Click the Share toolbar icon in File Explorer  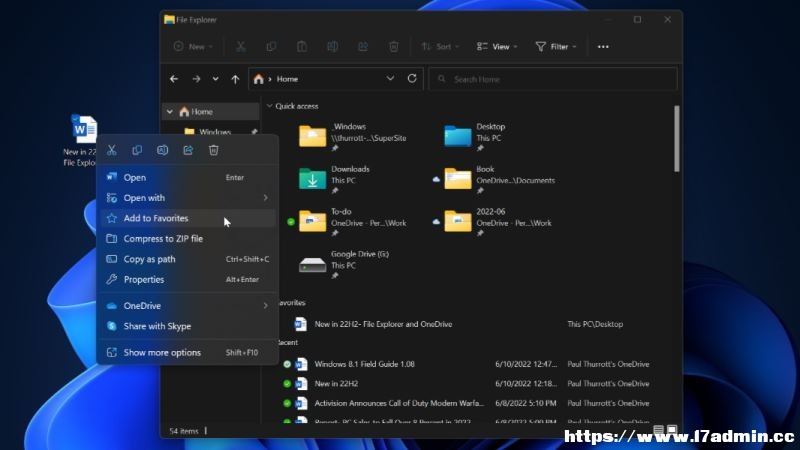tap(363, 46)
